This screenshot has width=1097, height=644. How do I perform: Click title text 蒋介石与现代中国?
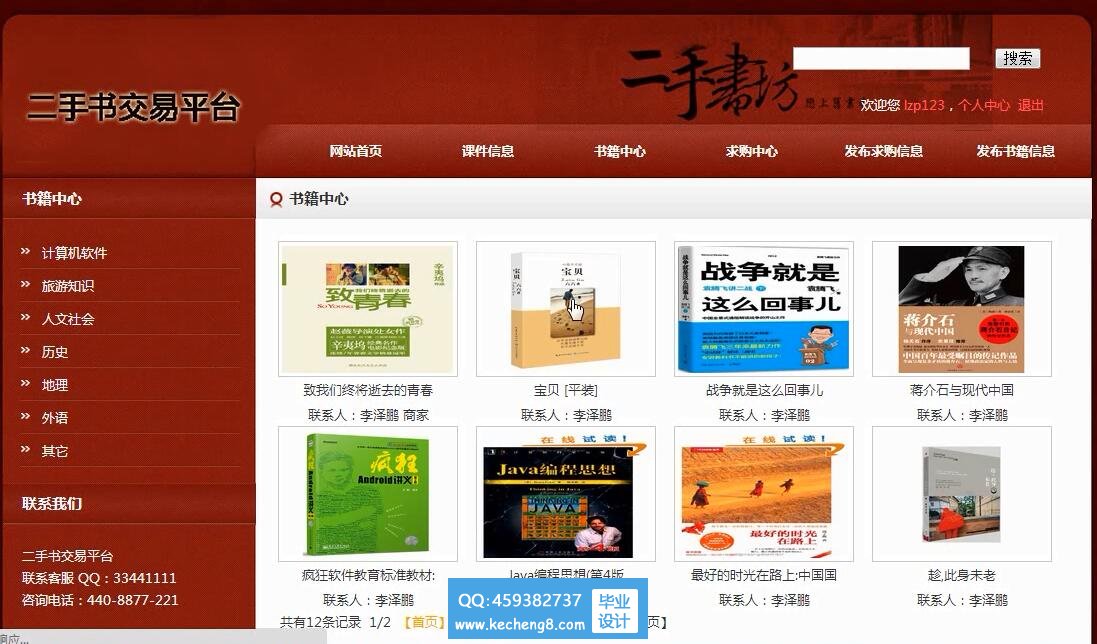[962, 390]
